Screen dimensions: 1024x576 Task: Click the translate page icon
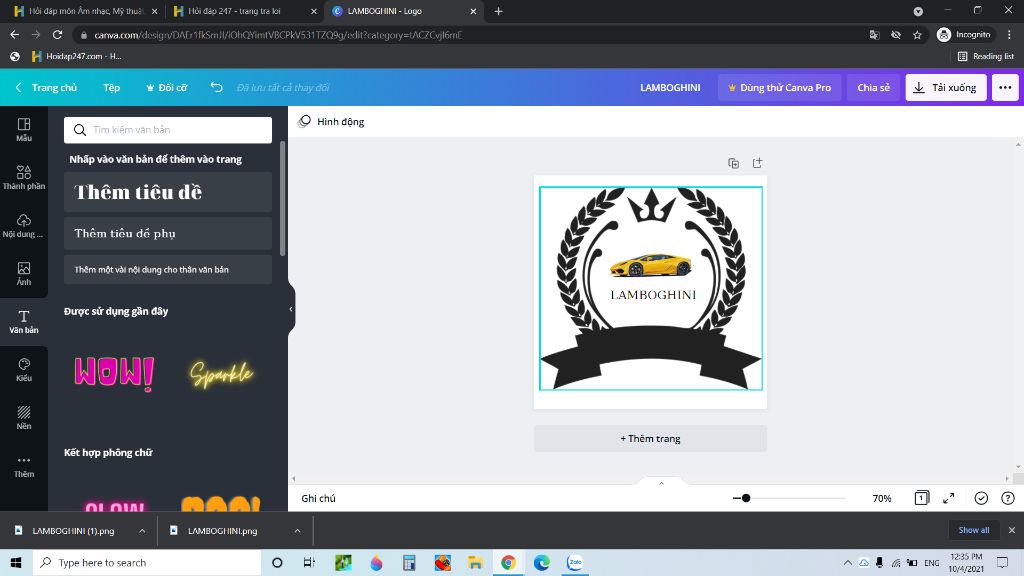[874, 35]
